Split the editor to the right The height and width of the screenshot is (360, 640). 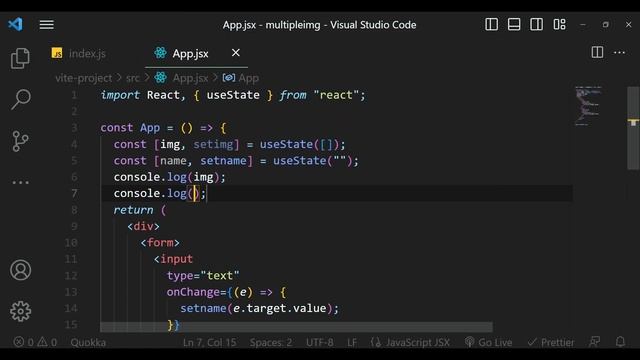tap(597, 52)
